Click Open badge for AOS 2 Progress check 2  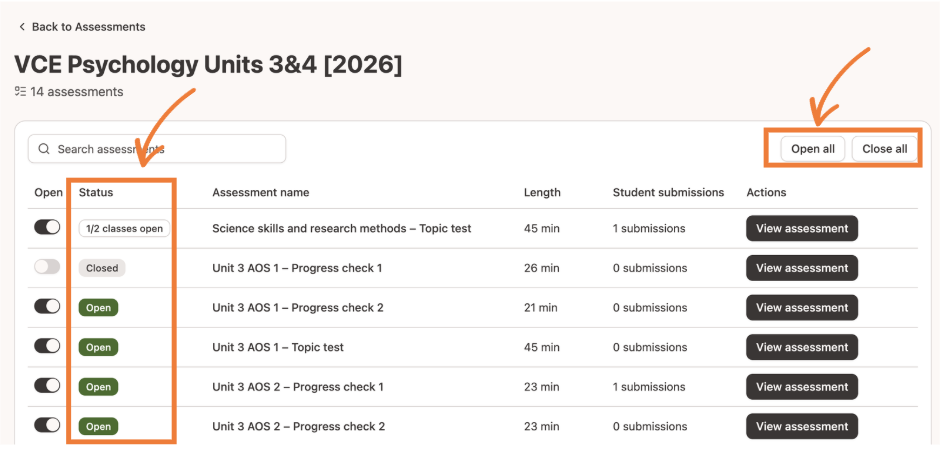pyautogui.click(x=98, y=426)
